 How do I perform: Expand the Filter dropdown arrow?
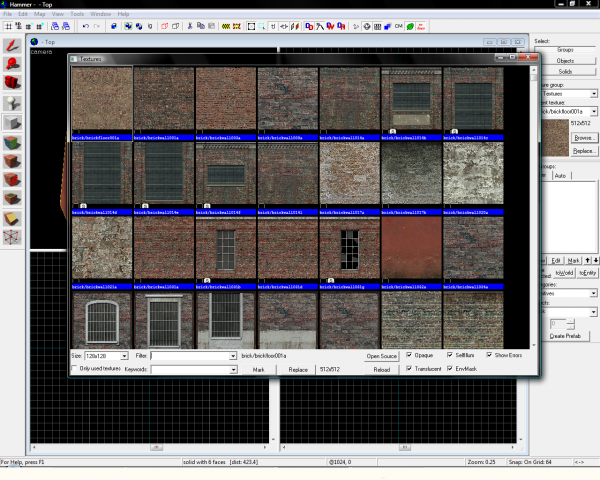pos(233,356)
